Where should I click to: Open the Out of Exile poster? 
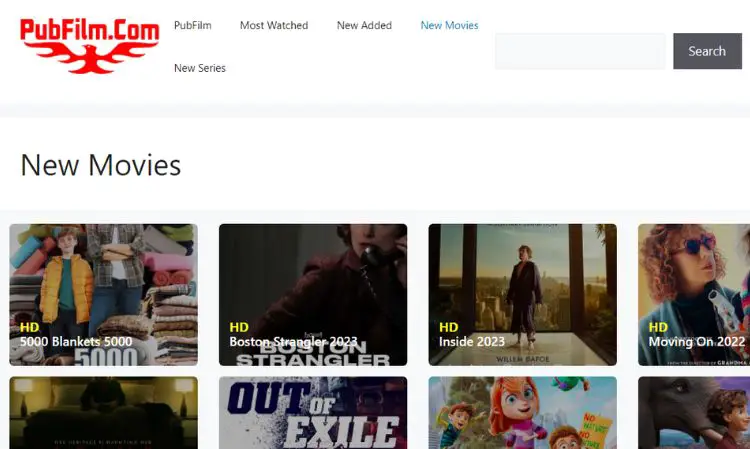(313, 413)
